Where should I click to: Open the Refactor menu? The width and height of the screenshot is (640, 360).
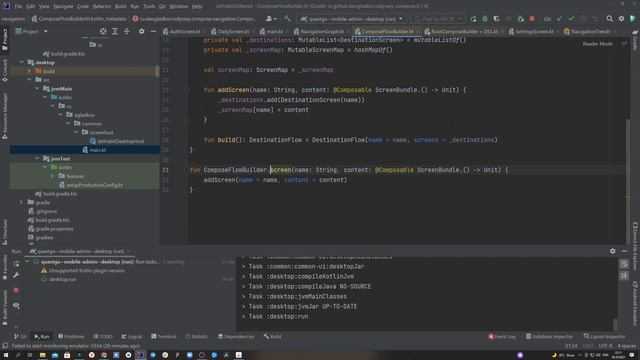[x=102, y=7]
